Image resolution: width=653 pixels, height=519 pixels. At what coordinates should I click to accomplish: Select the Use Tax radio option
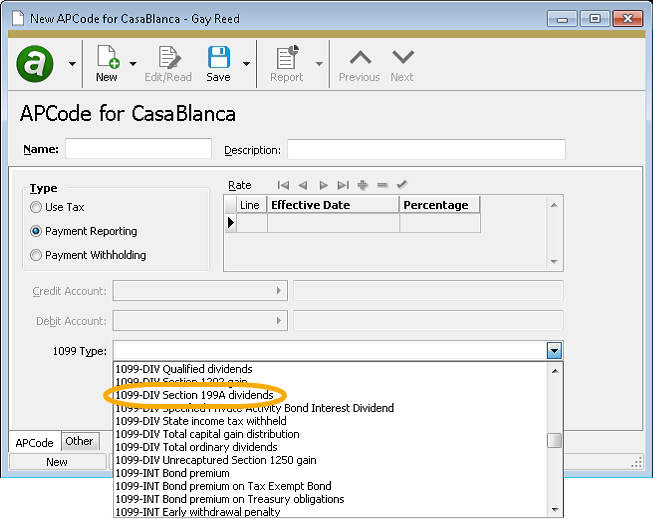coord(37,207)
